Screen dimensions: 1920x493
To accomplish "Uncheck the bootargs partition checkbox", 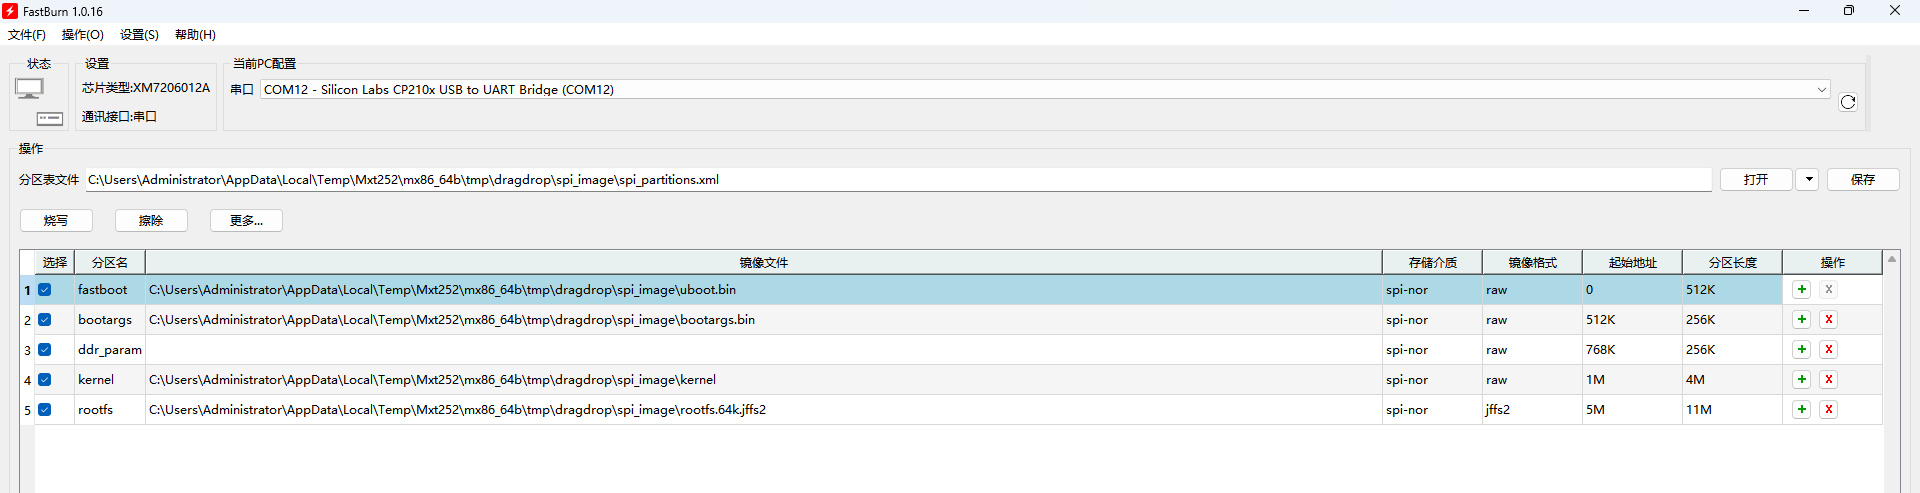I will (x=45, y=320).
